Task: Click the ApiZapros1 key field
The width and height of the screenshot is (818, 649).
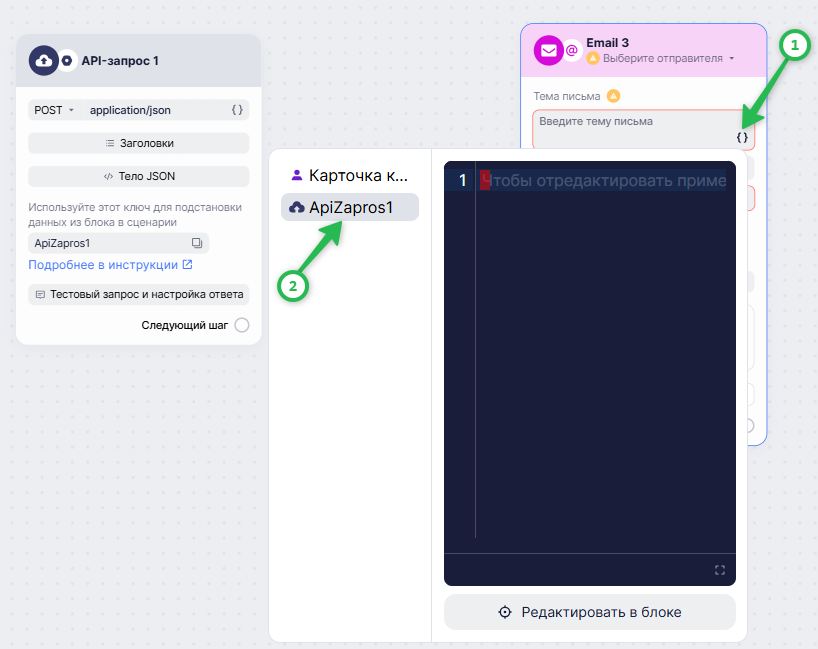Action: pyautogui.click(x=118, y=243)
